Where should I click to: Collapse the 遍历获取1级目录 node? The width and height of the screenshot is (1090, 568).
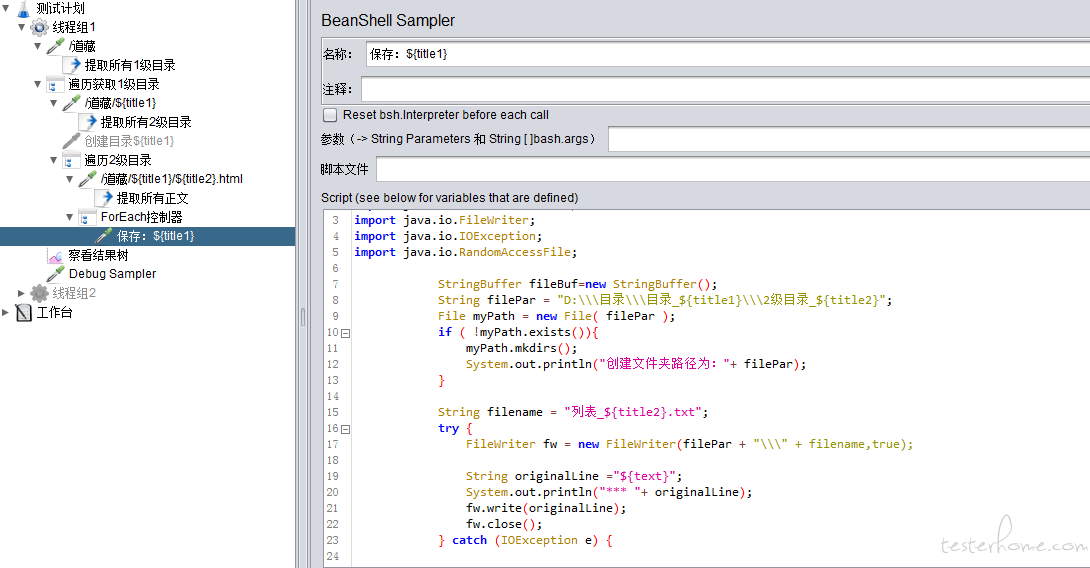pyautogui.click(x=38, y=84)
